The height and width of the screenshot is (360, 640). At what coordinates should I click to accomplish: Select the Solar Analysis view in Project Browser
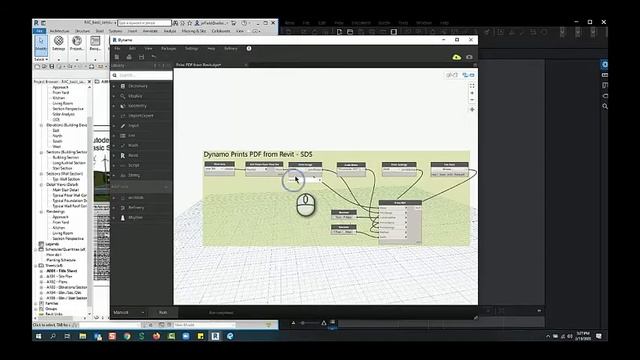click(x=63, y=114)
